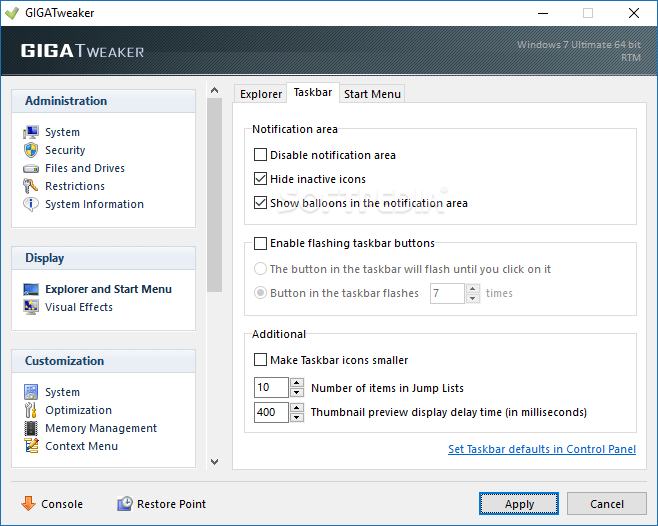Screen dimensions: 658x526
Task: Create a Restore Point
Action: pyautogui.click(x=171, y=503)
